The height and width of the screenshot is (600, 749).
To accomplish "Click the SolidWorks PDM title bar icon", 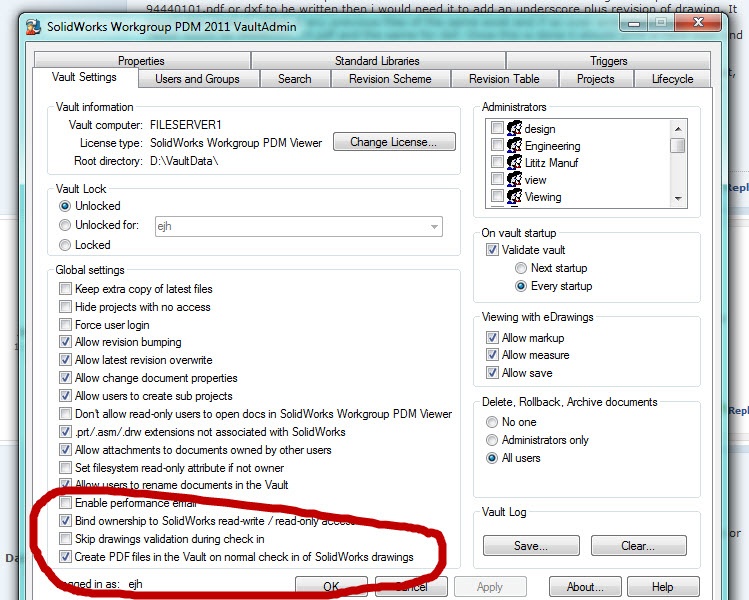I will pyautogui.click(x=33, y=27).
